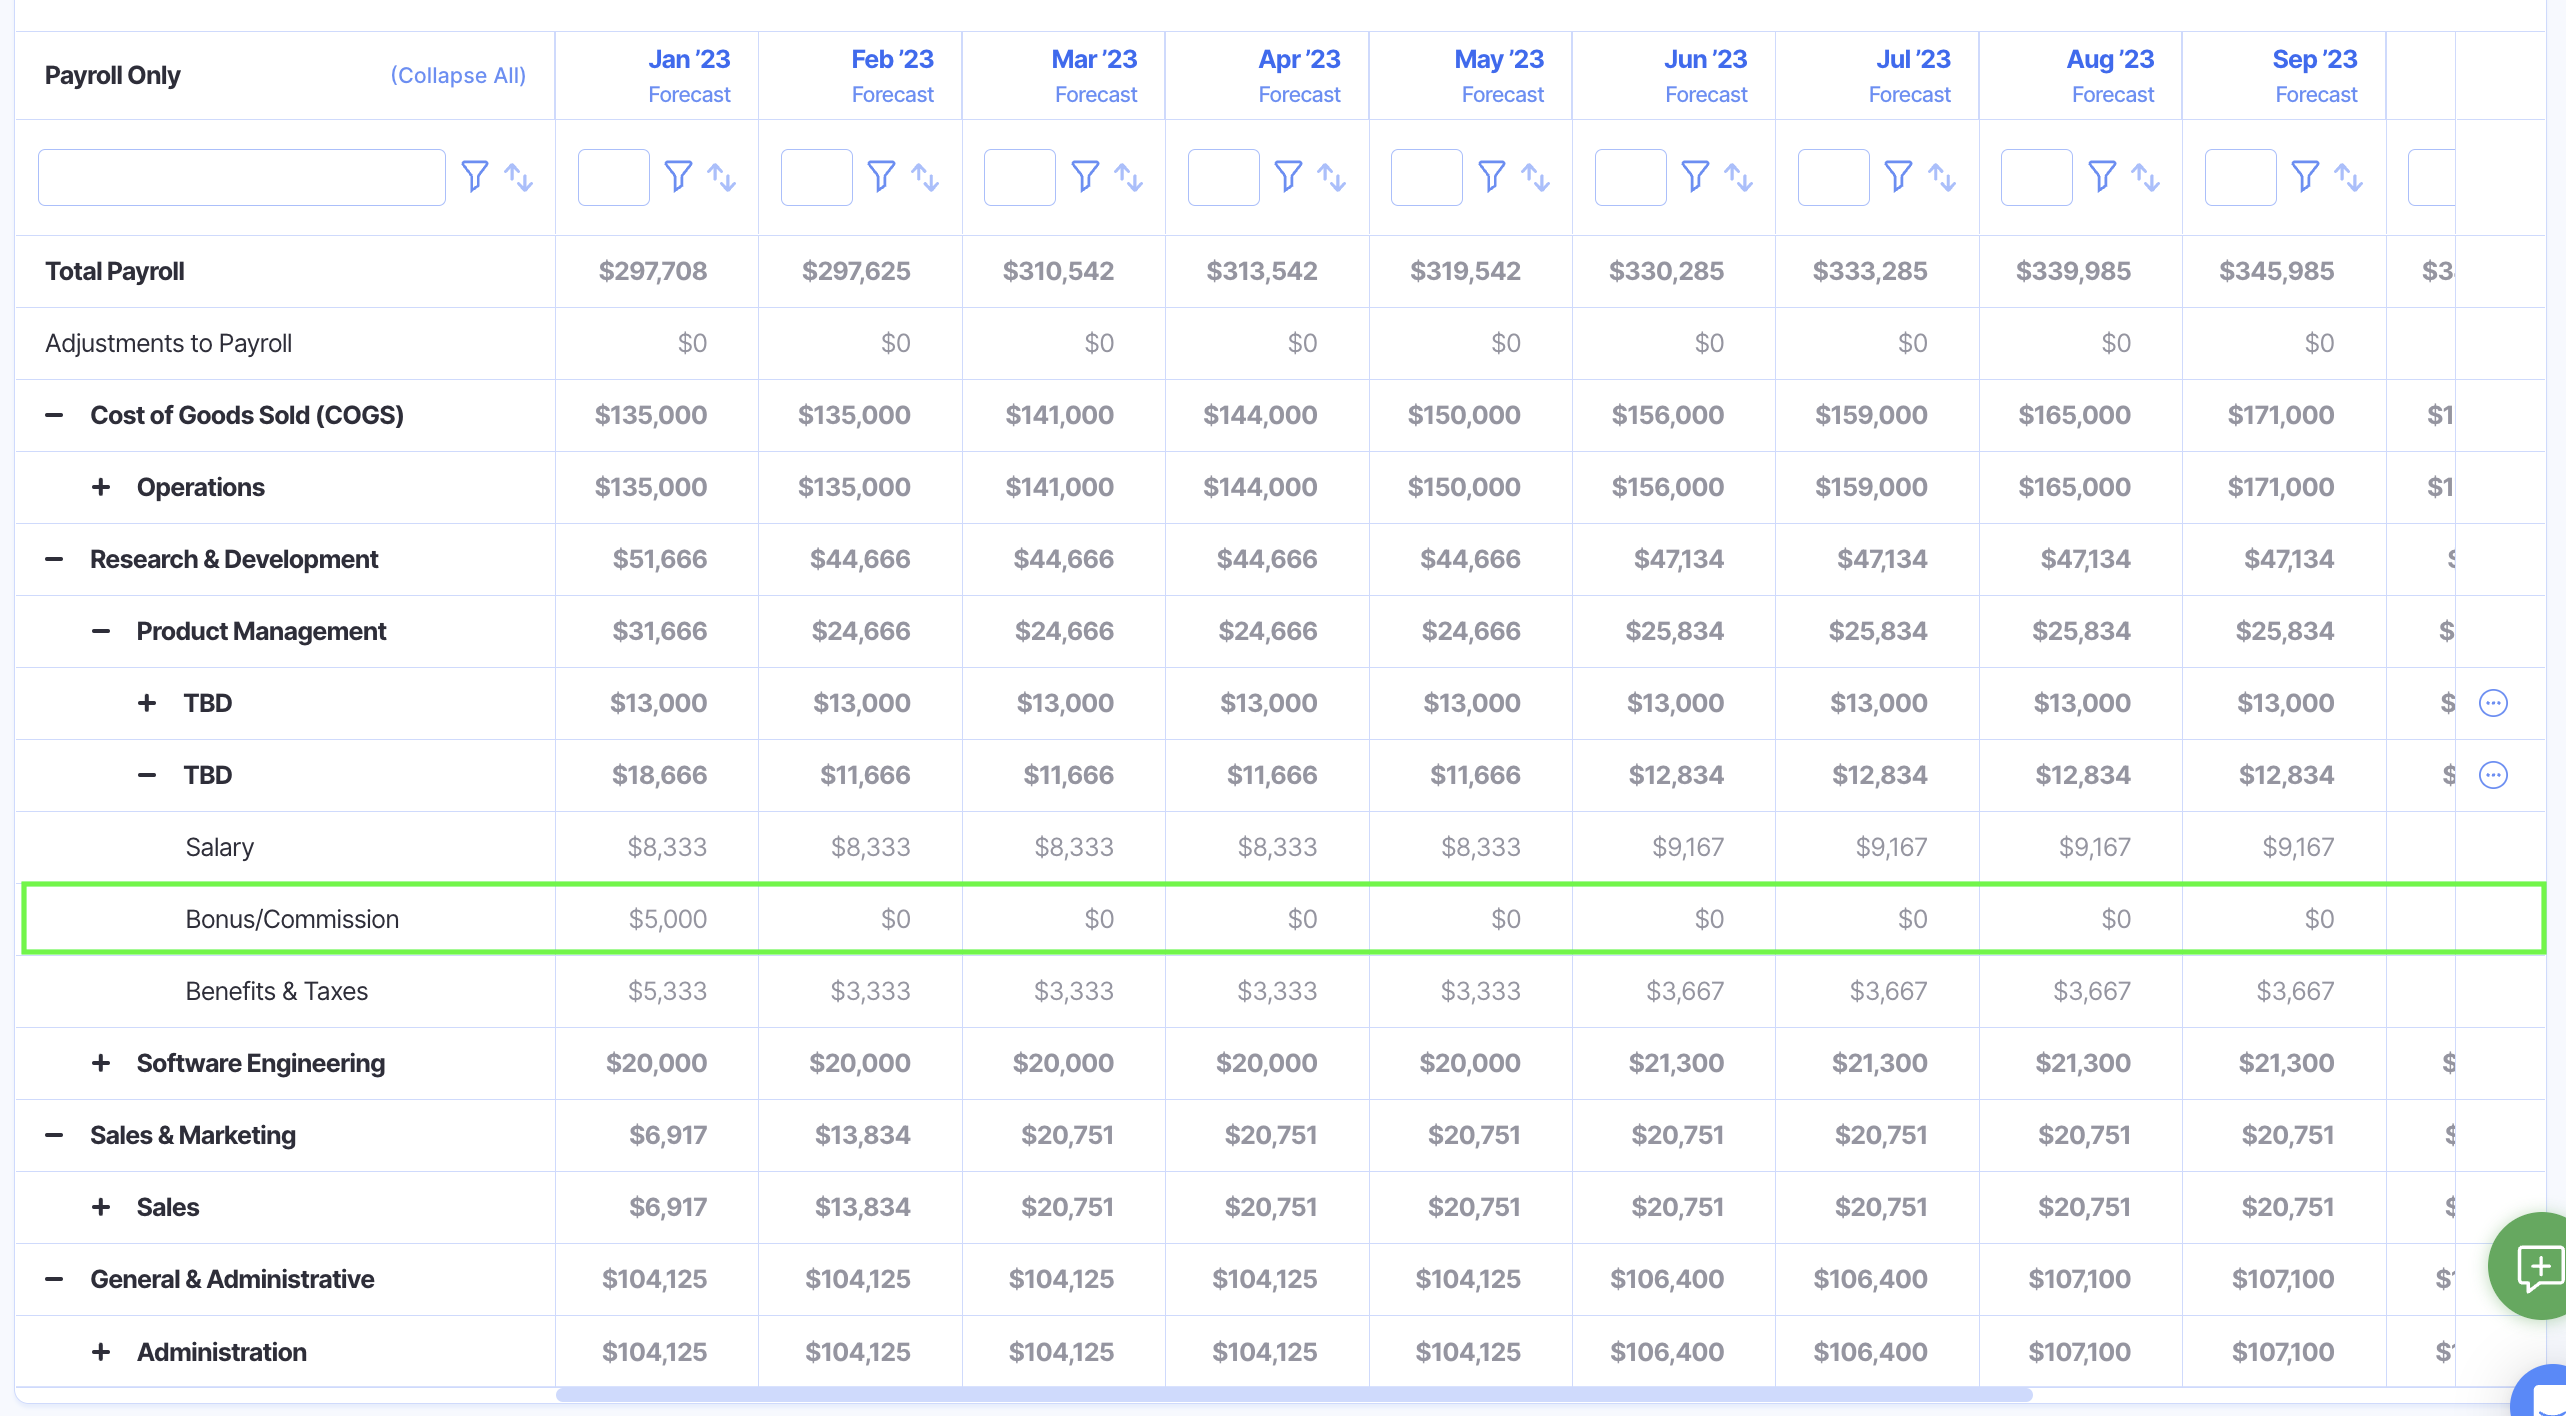Sort the Jul '23 column
The height and width of the screenshot is (1416, 2566).
tap(1941, 177)
